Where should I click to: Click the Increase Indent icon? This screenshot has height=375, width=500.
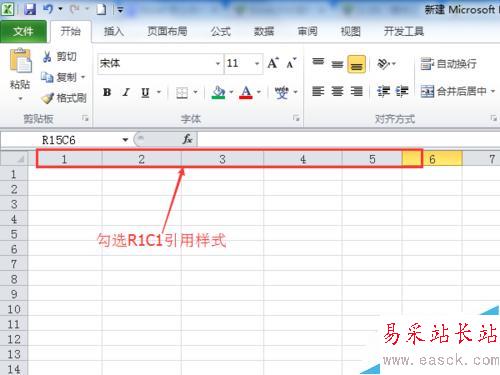tap(402, 91)
